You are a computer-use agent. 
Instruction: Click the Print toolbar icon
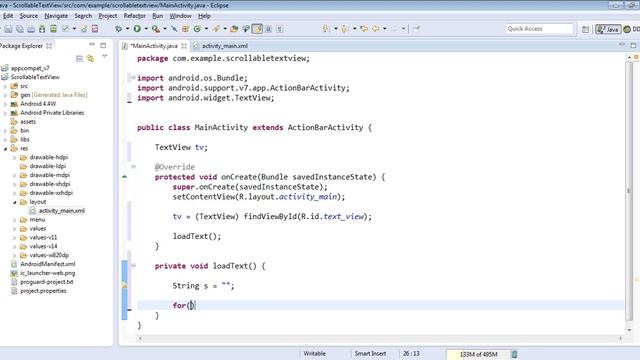(x=31, y=29)
